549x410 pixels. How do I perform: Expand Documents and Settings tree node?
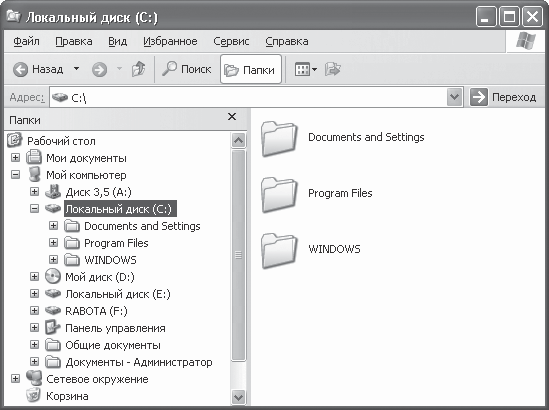(53, 225)
